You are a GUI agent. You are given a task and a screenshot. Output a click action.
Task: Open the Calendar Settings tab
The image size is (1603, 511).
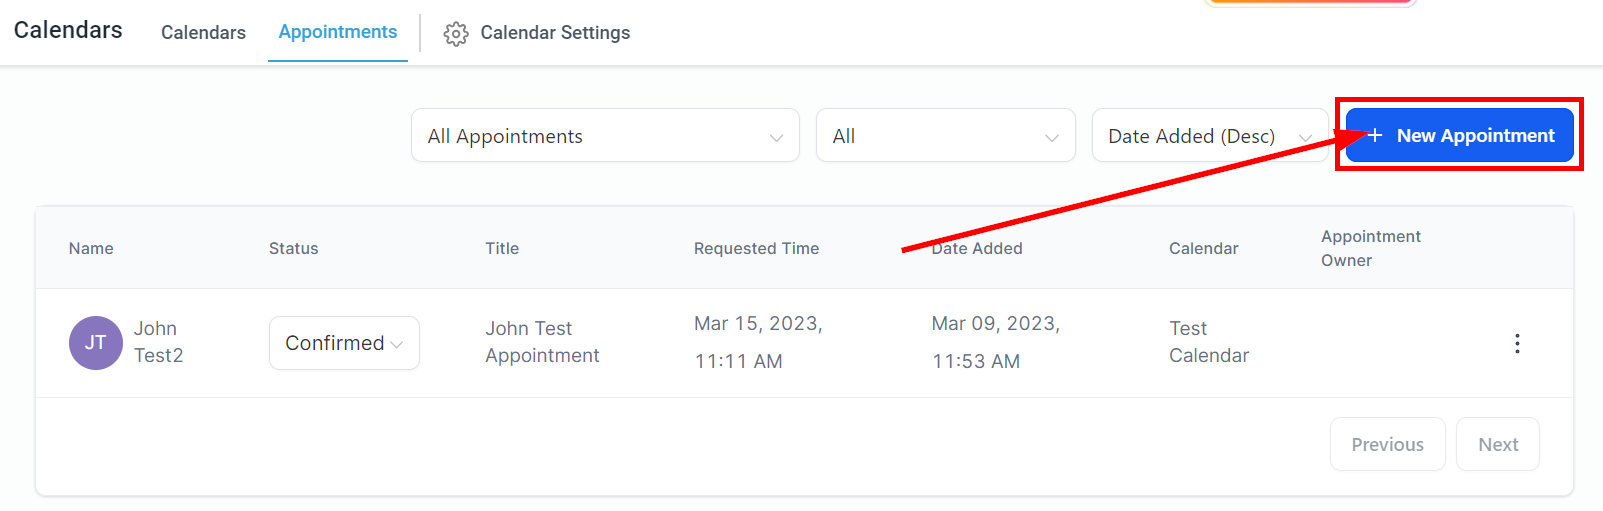[x=555, y=33]
